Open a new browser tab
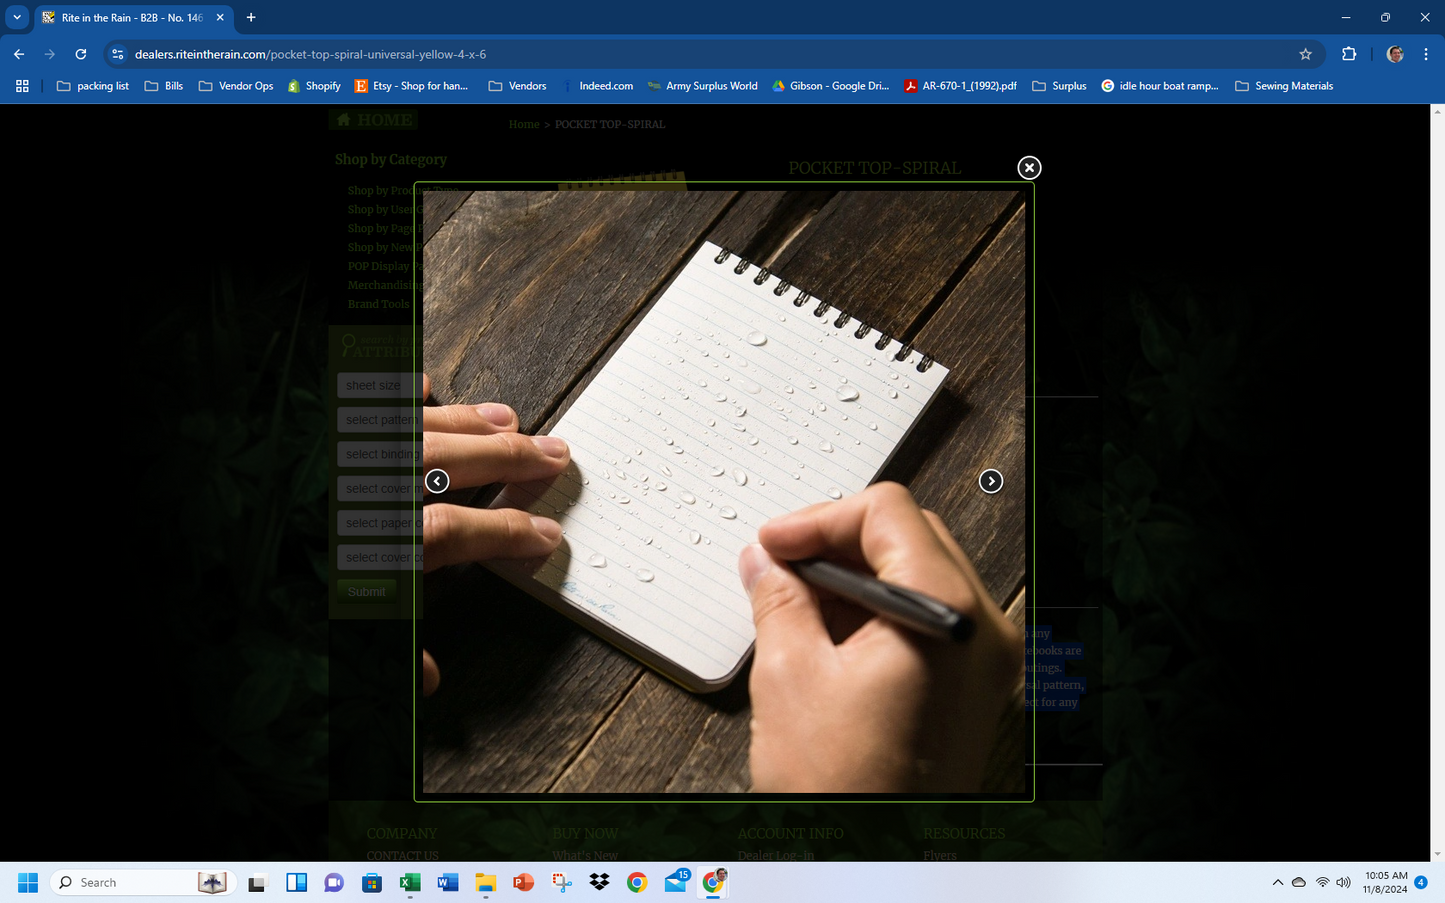This screenshot has height=903, width=1445. 251,17
